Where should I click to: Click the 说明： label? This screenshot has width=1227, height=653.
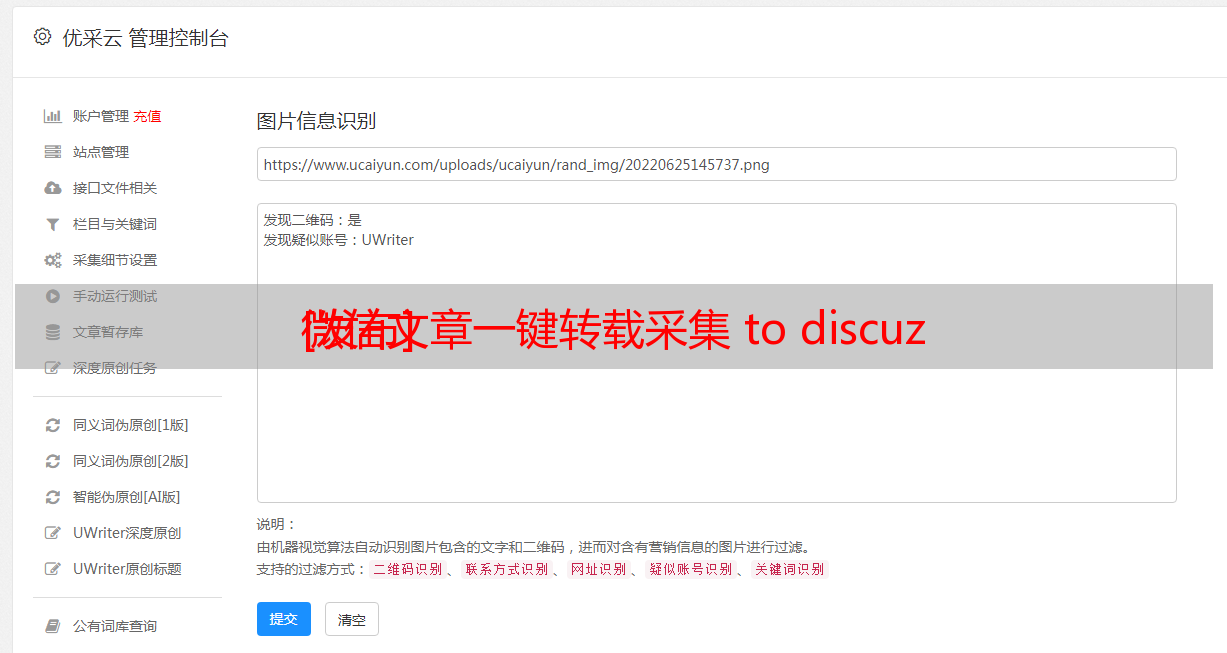click(x=276, y=524)
